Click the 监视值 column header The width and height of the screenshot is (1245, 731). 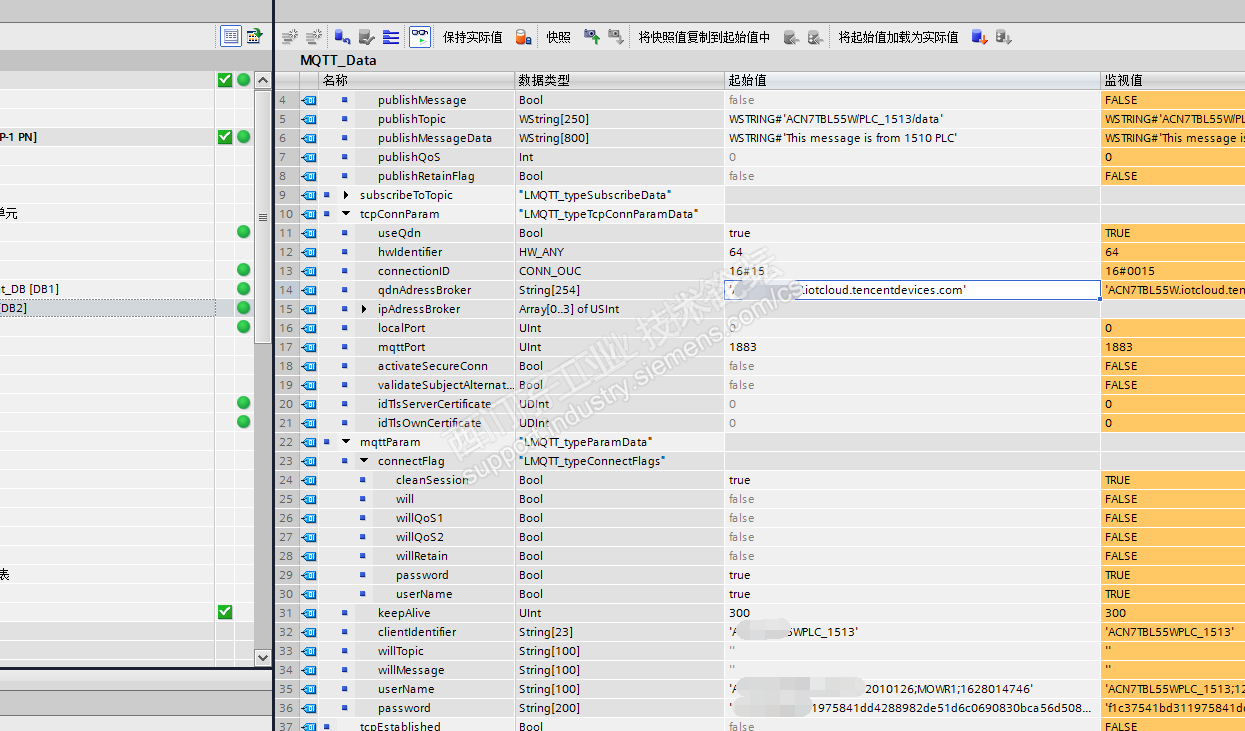click(1172, 80)
